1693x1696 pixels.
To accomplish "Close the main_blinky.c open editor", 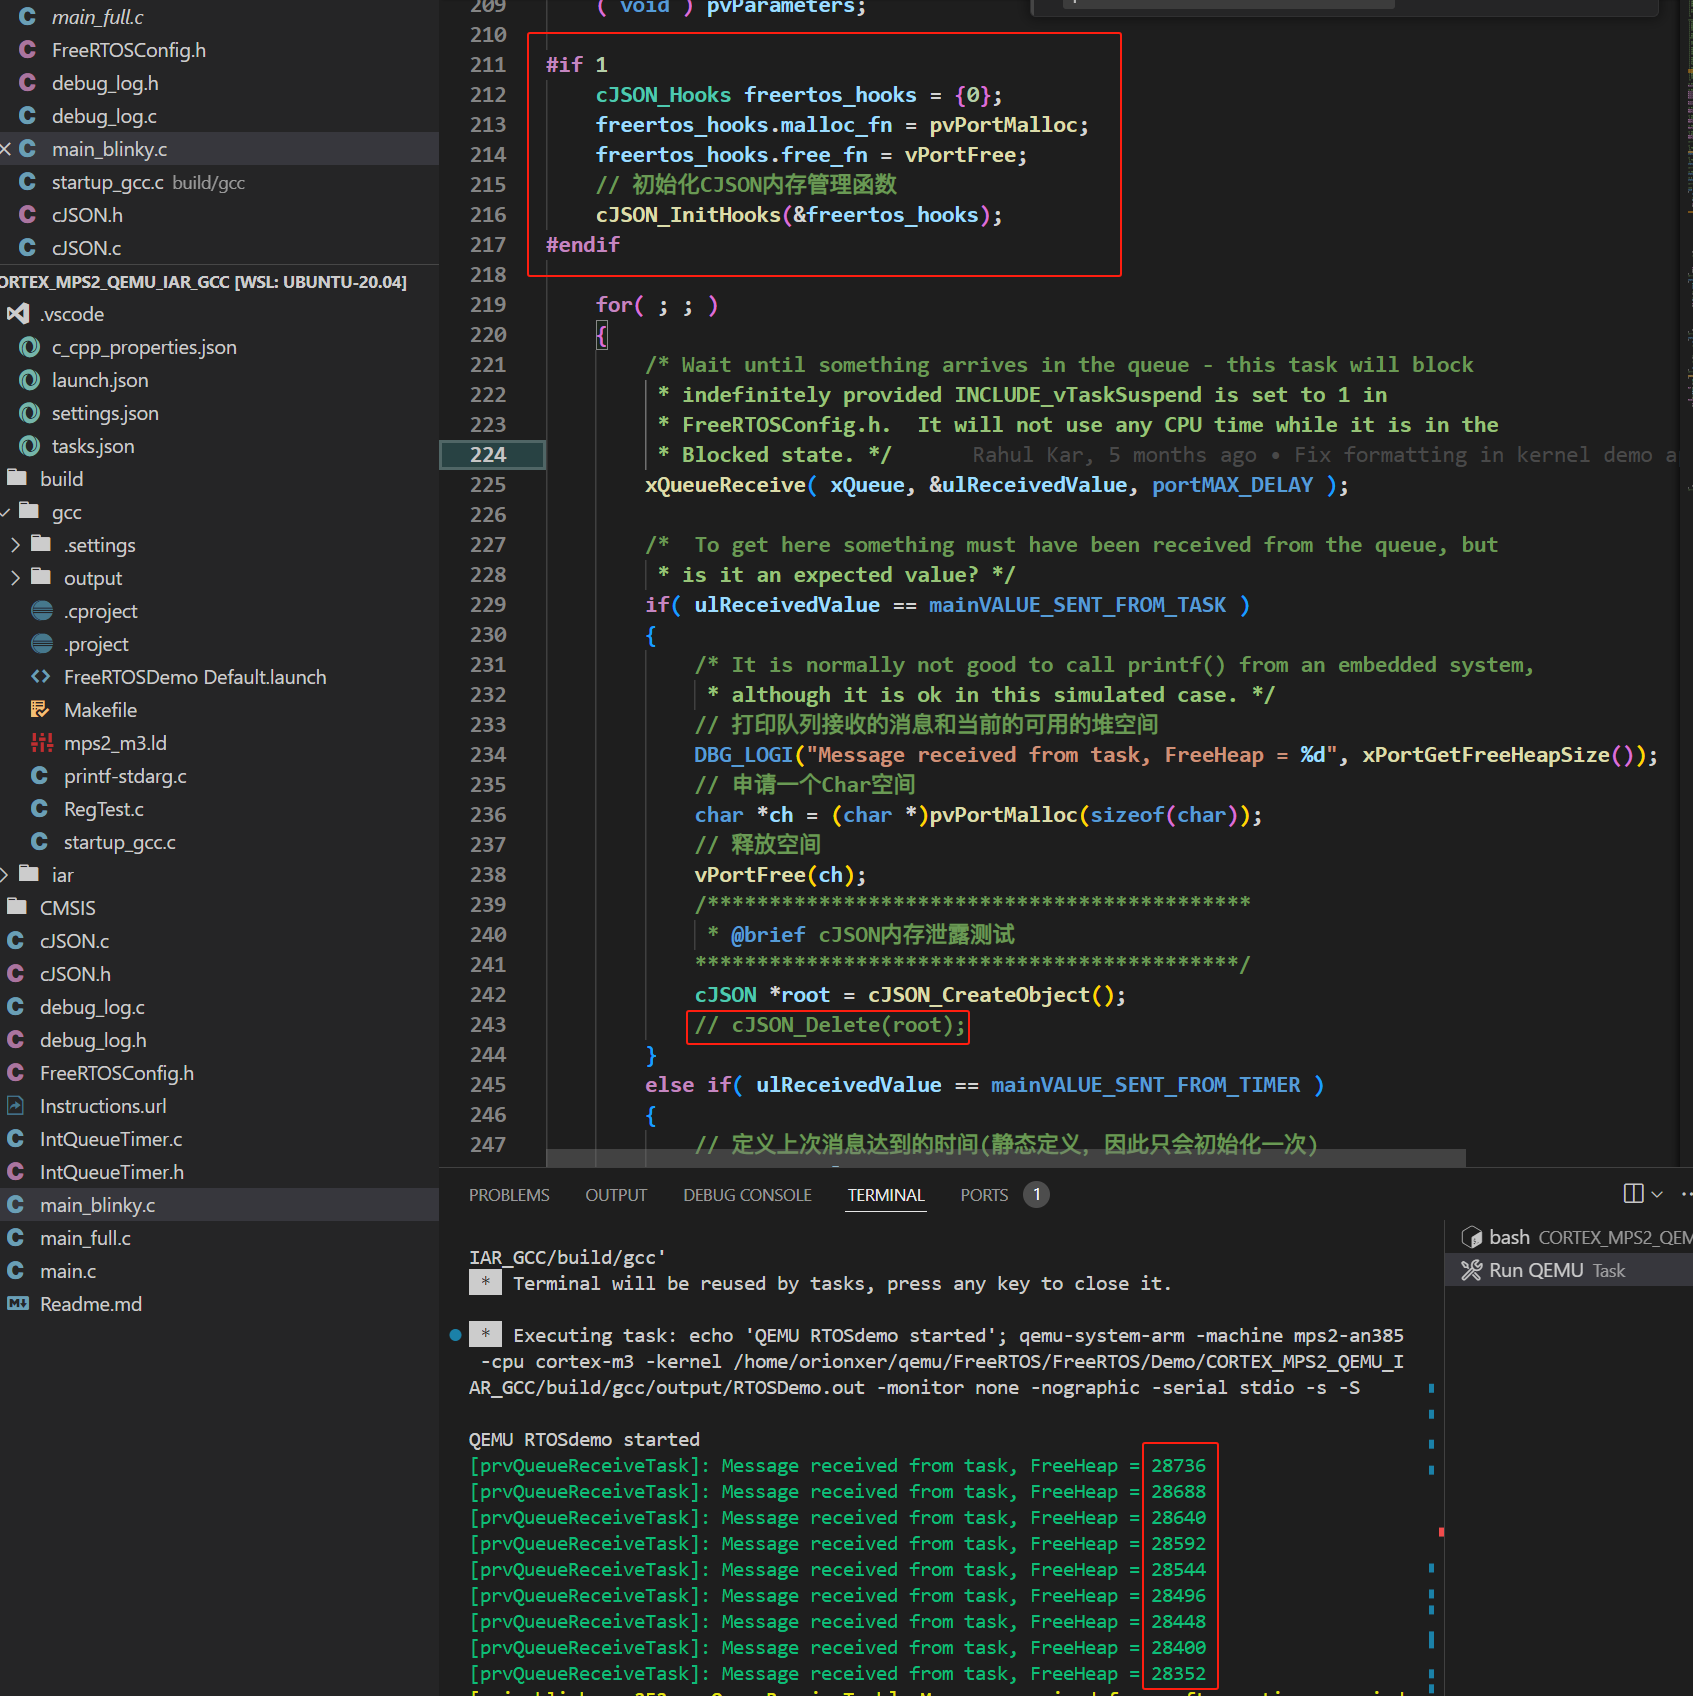I will click(6, 149).
